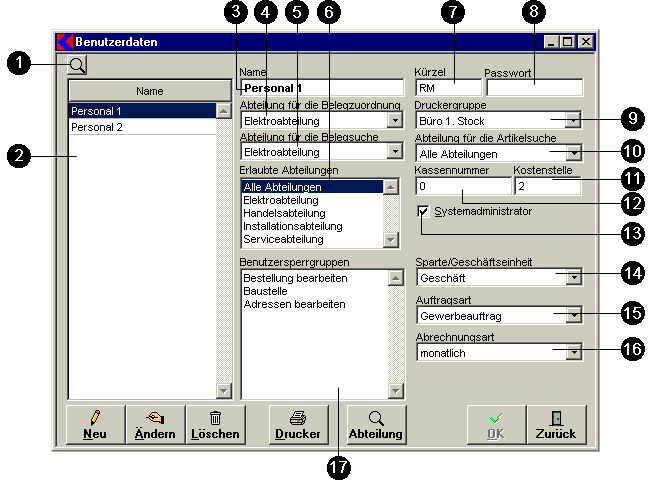Image resolution: width=652 pixels, height=482 pixels.
Task: Click the greyed OK checkmark button
Action: tap(496, 424)
